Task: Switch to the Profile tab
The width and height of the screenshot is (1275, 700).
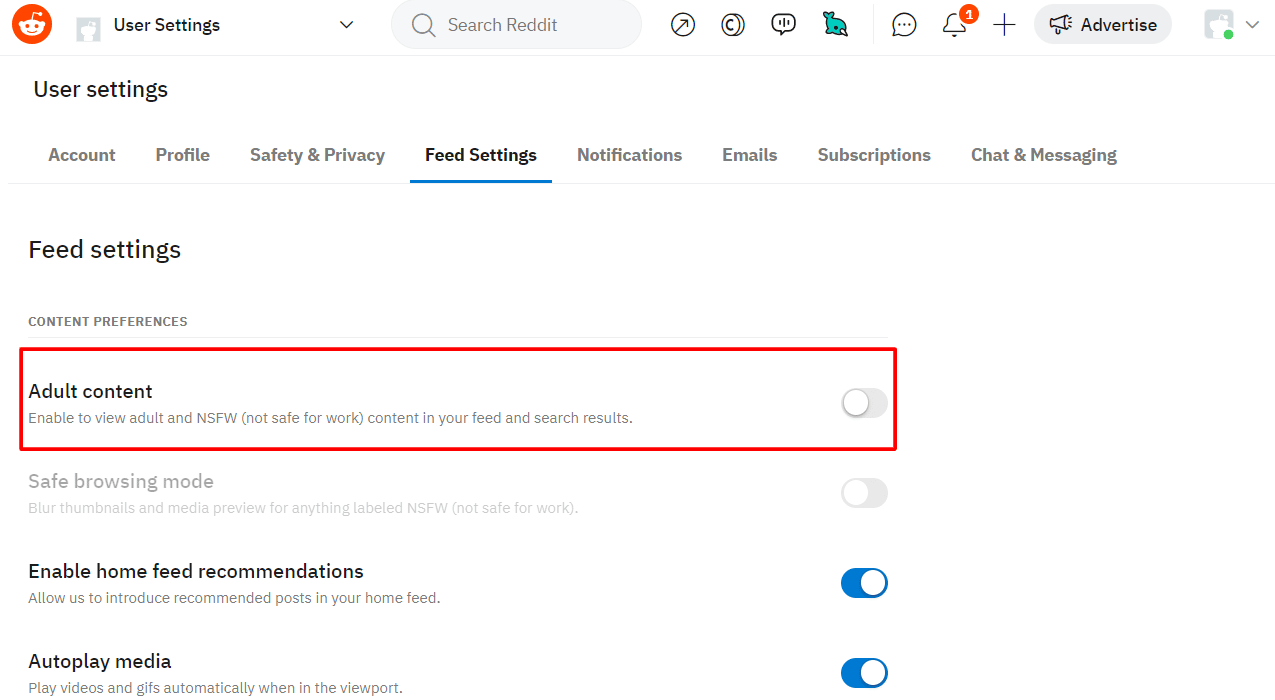Action: pyautogui.click(x=183, y=155)
